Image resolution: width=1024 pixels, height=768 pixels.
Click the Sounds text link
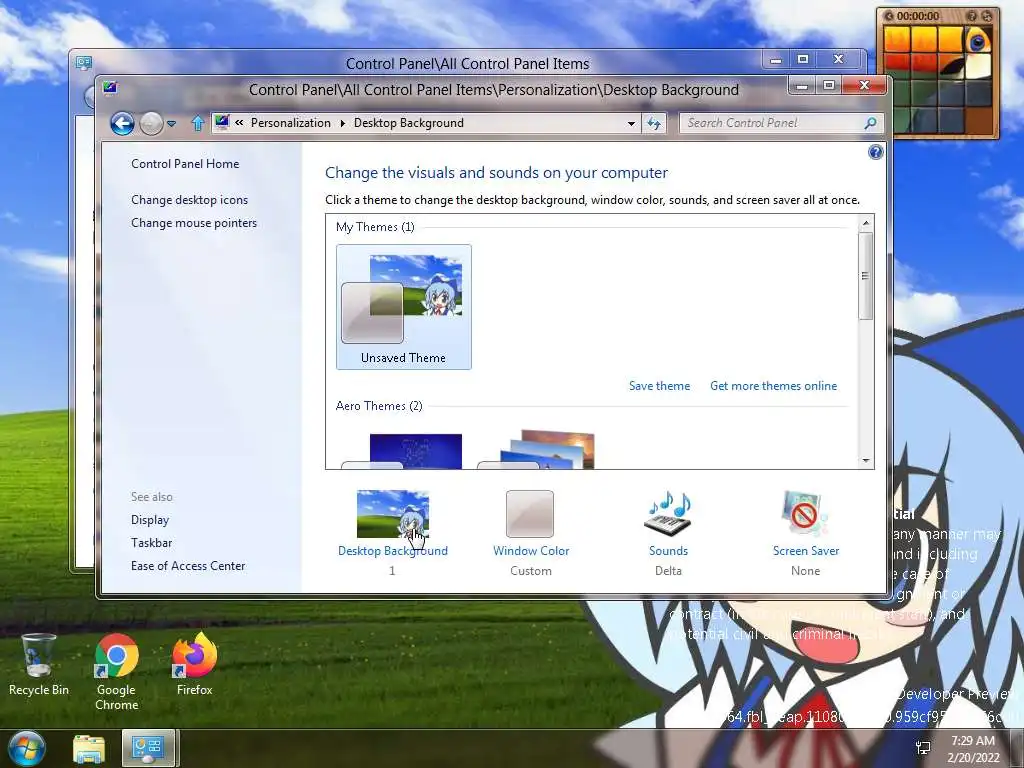click(x=668, y=551)
